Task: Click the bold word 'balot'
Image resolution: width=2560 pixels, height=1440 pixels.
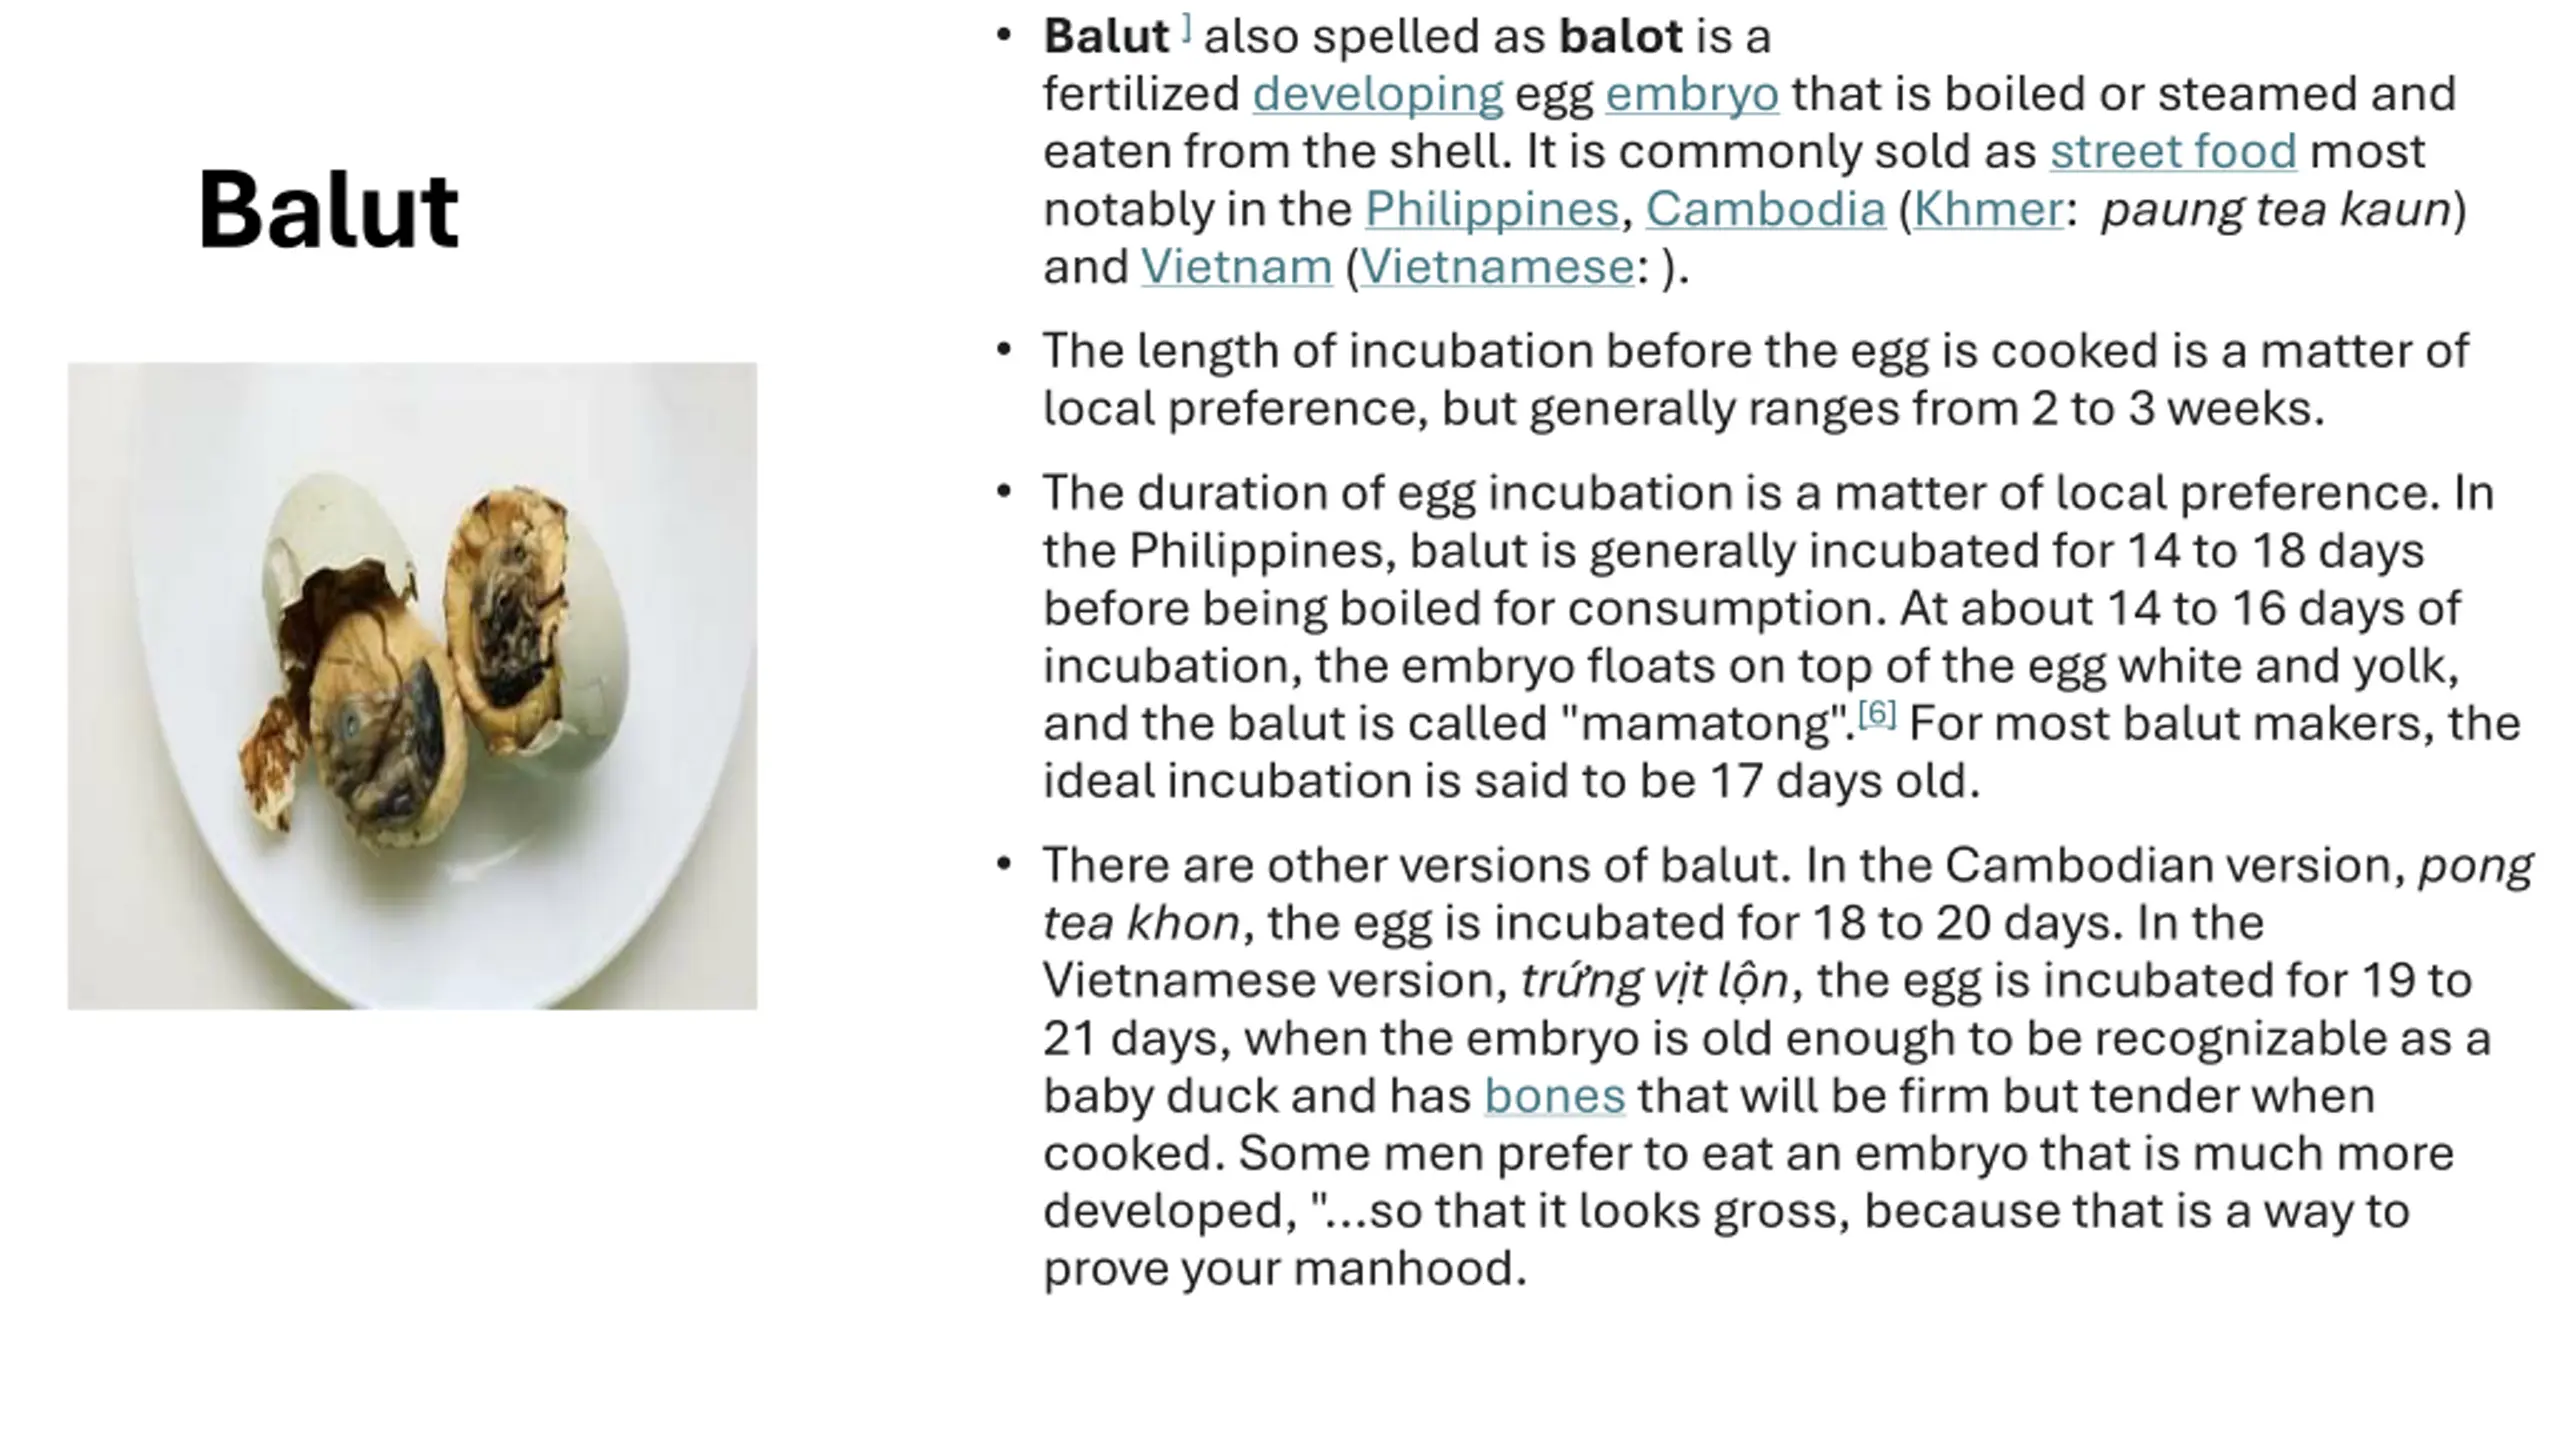Action: [1620, 37]
